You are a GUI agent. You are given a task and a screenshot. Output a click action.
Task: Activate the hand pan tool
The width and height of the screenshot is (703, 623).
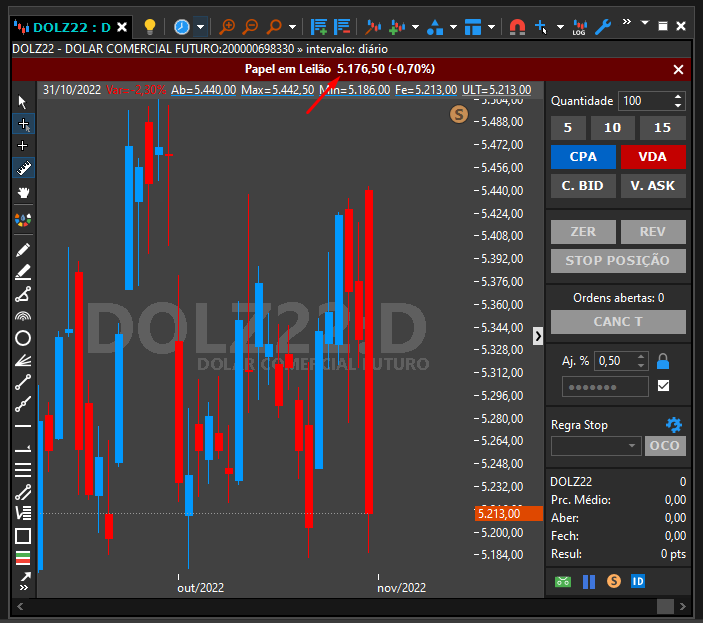pyautogui.click(x=23, y=193)
